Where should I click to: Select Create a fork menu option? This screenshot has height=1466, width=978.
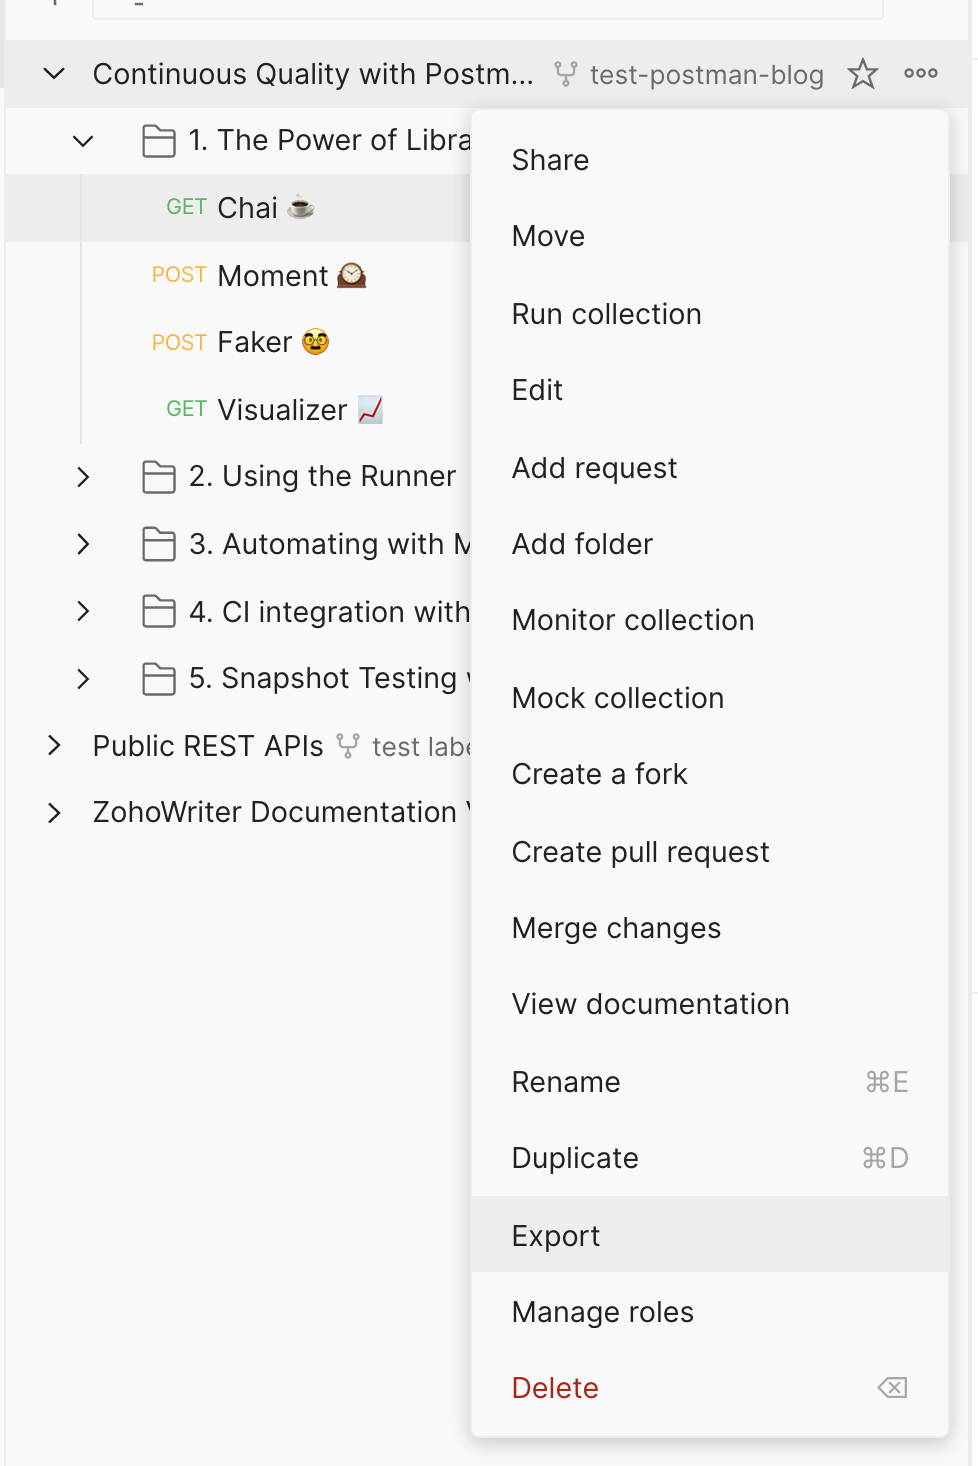599,774
